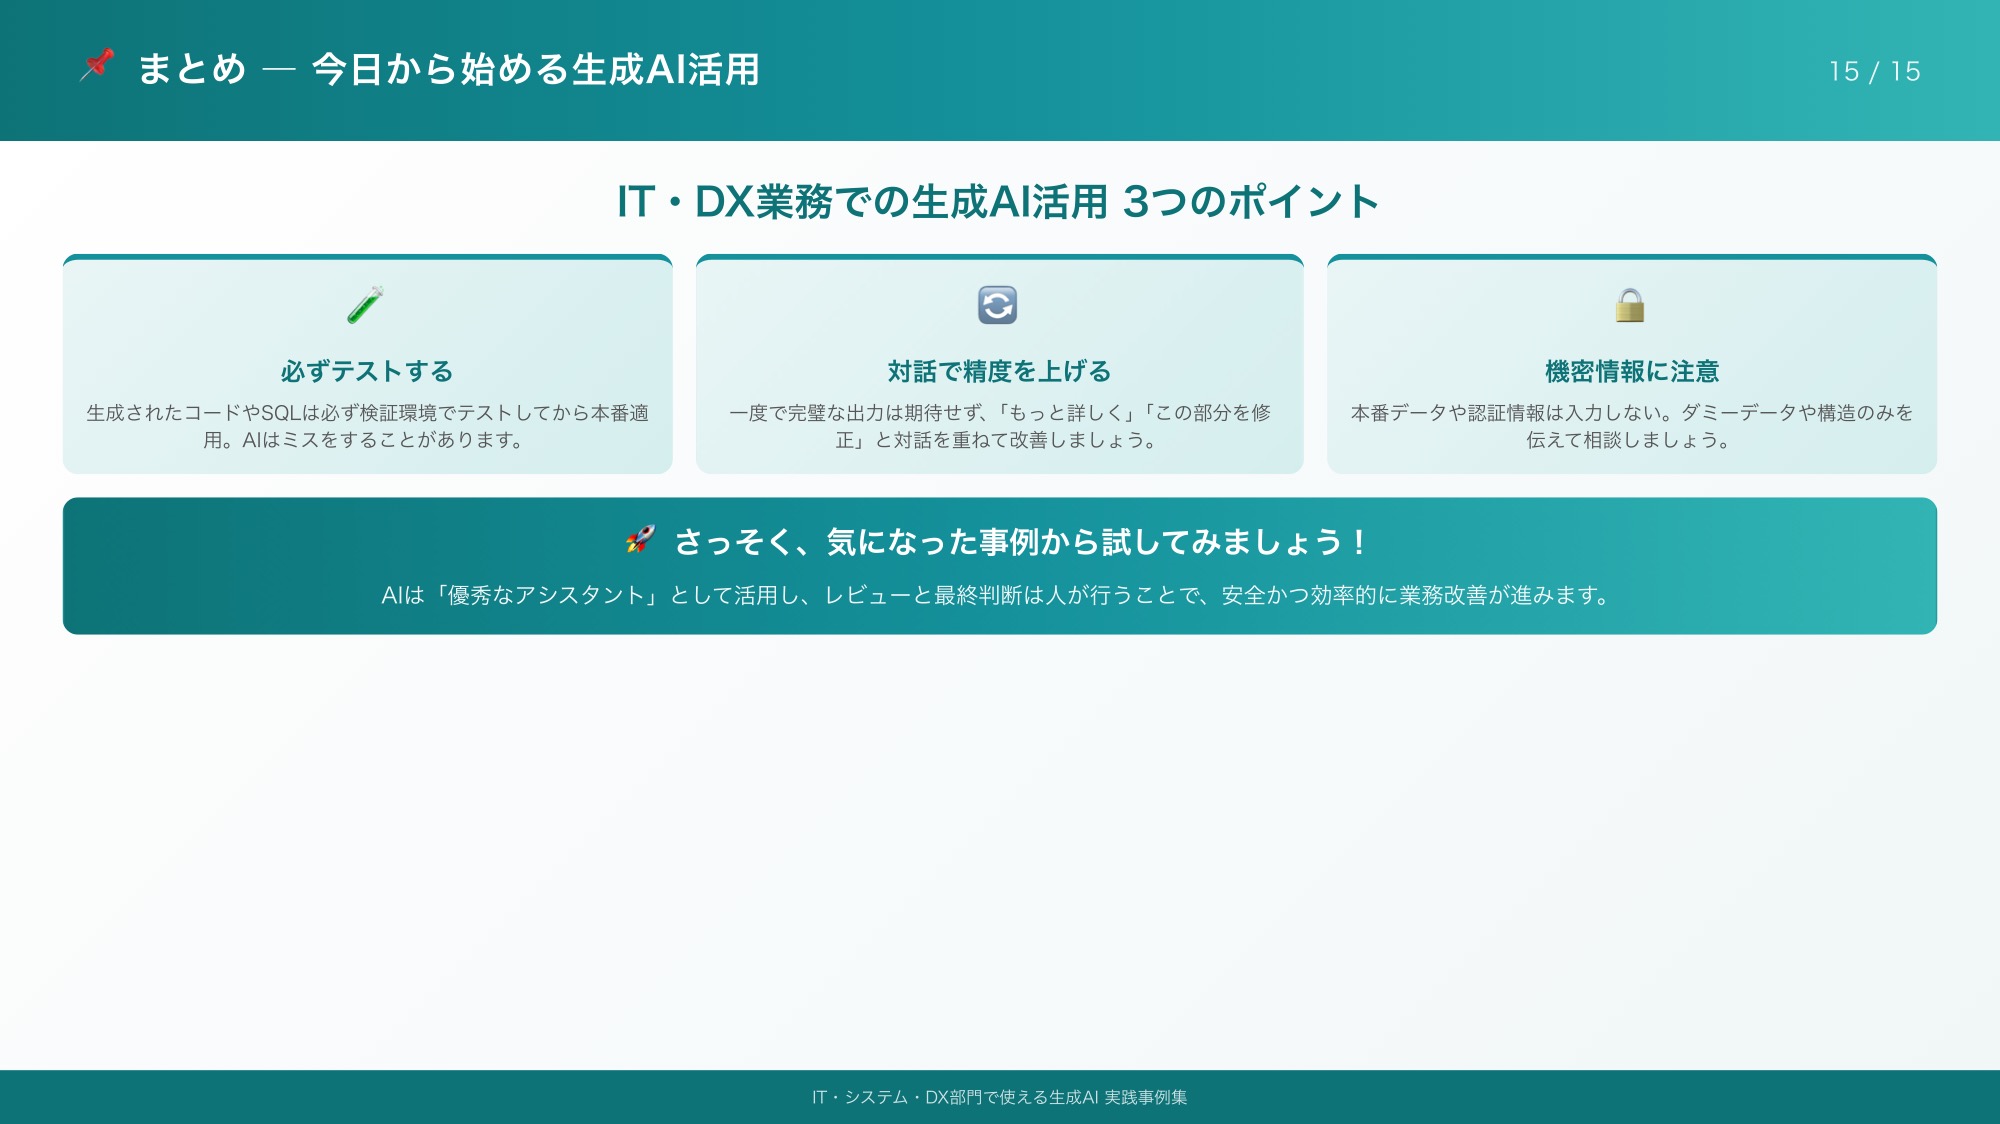
Task: Click the card title 対話で精度を上げる
Action: (x=999, y=371)
